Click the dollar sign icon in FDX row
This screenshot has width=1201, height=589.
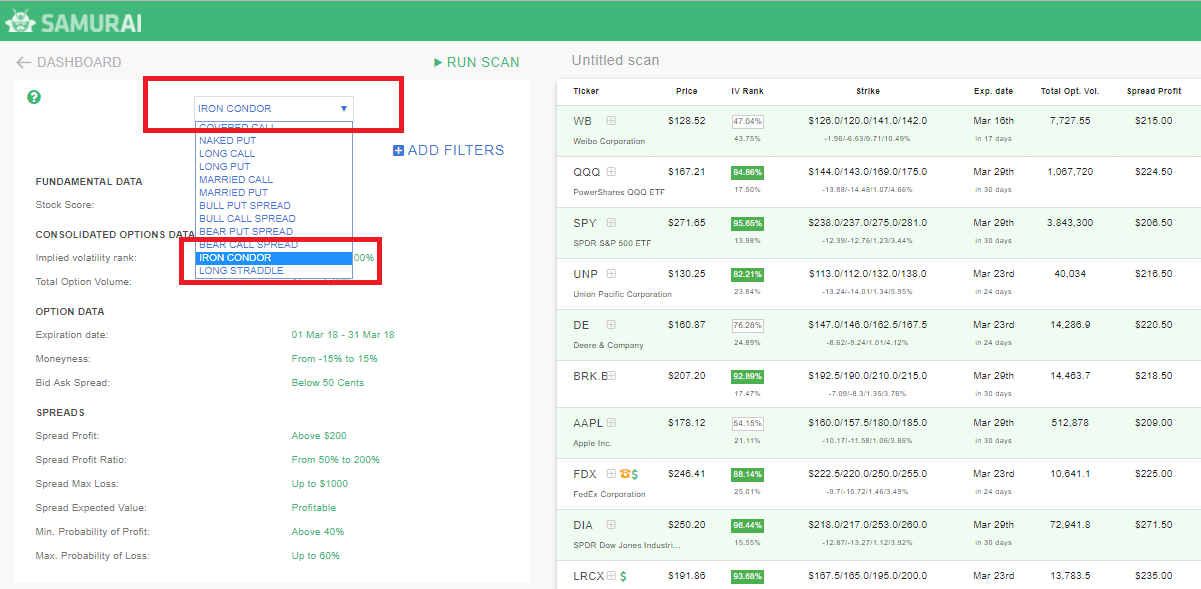click(635, 474)
